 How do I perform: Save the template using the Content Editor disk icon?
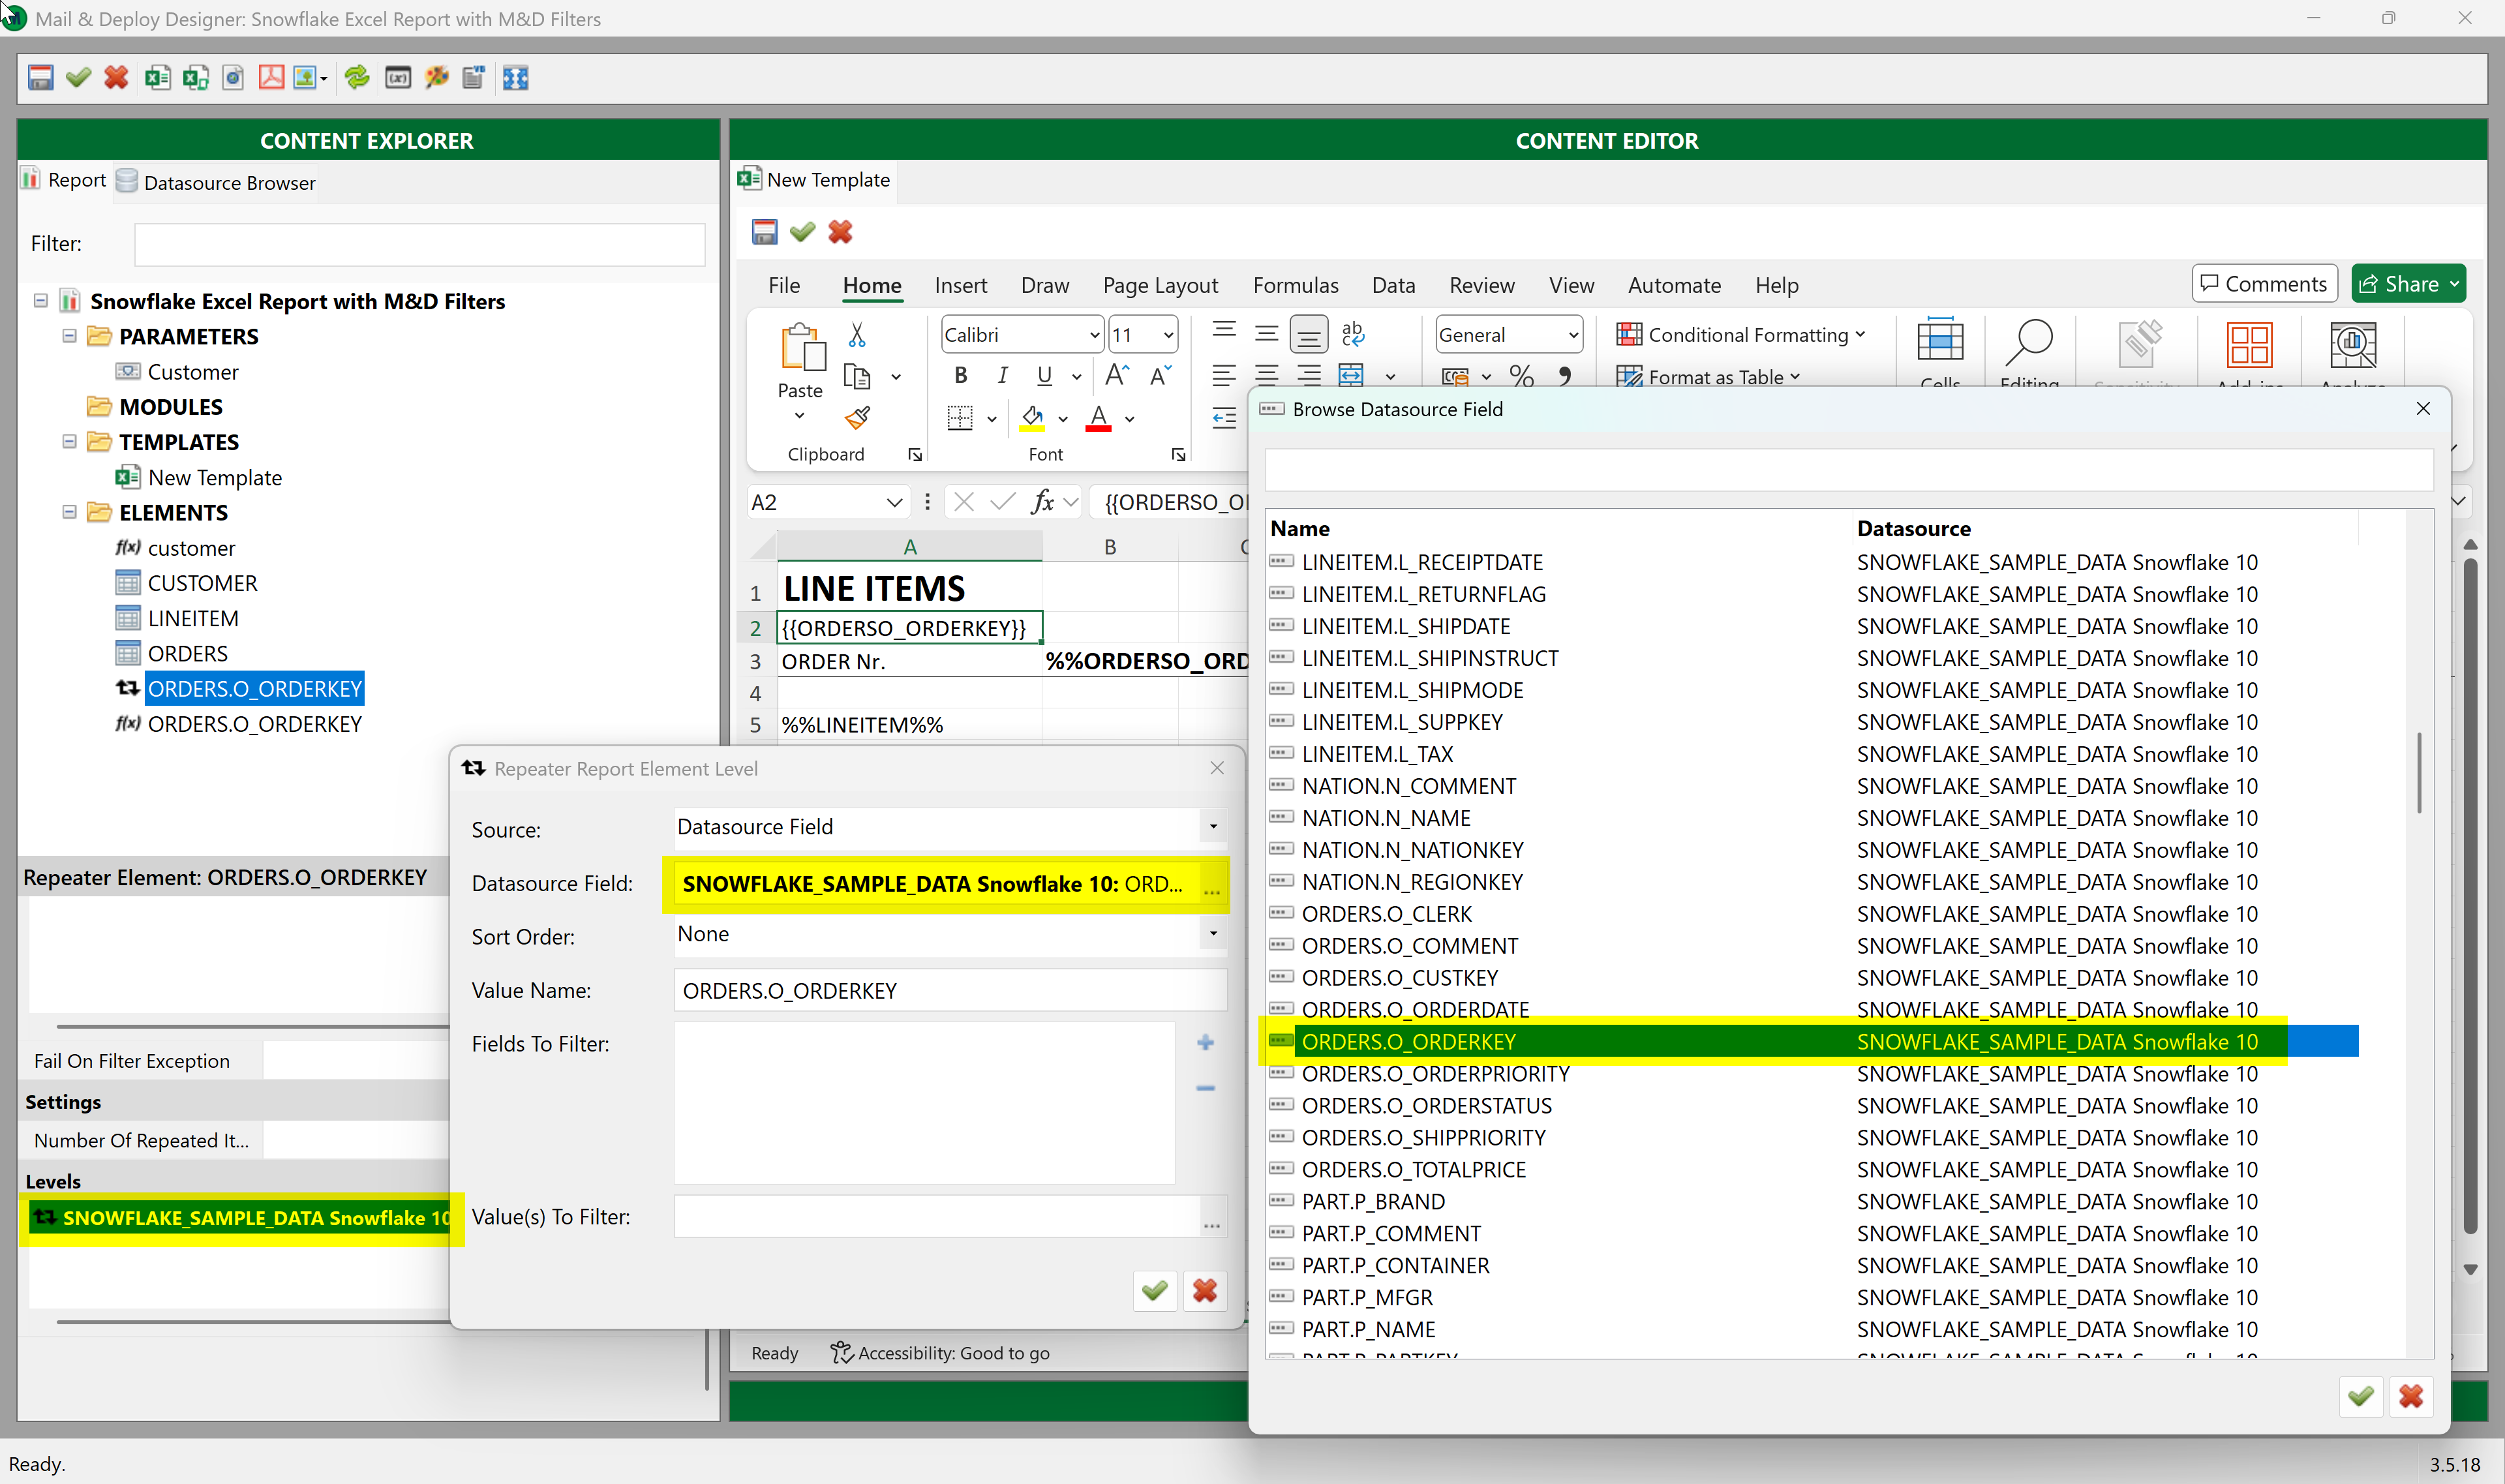[765, 232]
